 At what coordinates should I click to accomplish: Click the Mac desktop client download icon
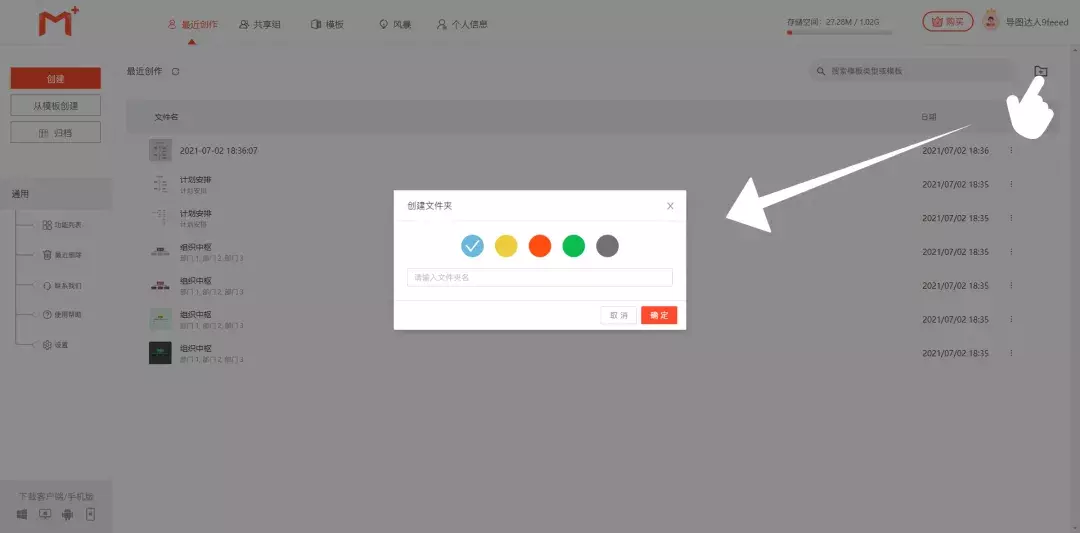44,514
